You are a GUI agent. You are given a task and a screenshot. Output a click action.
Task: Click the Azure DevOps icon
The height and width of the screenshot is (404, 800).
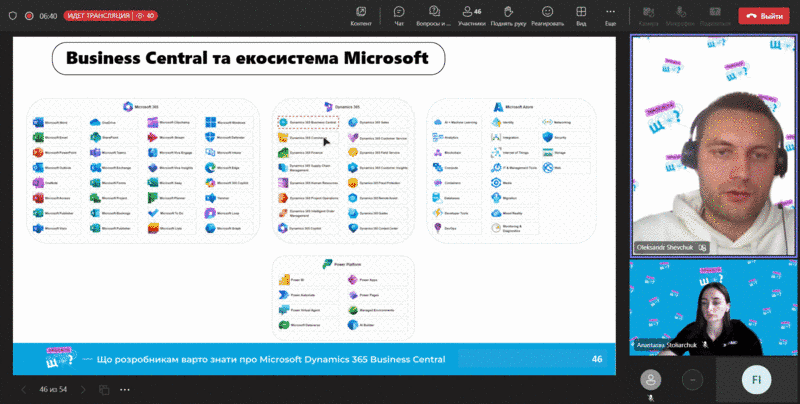click(x=438, y=228)
